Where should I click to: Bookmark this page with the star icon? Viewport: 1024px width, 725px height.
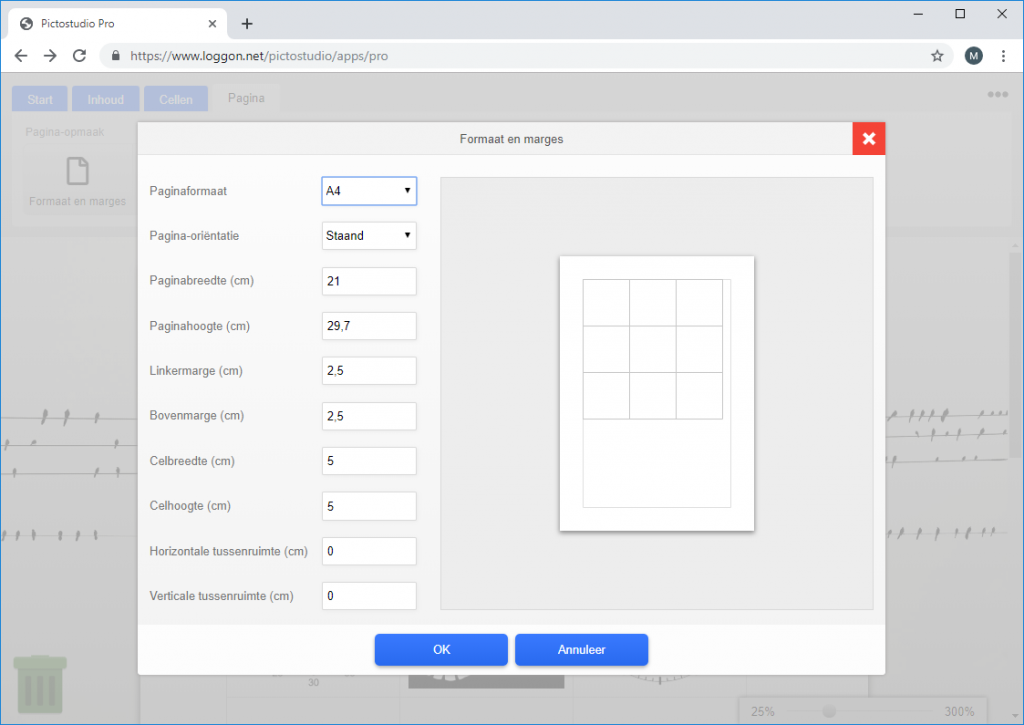point(937,56)
